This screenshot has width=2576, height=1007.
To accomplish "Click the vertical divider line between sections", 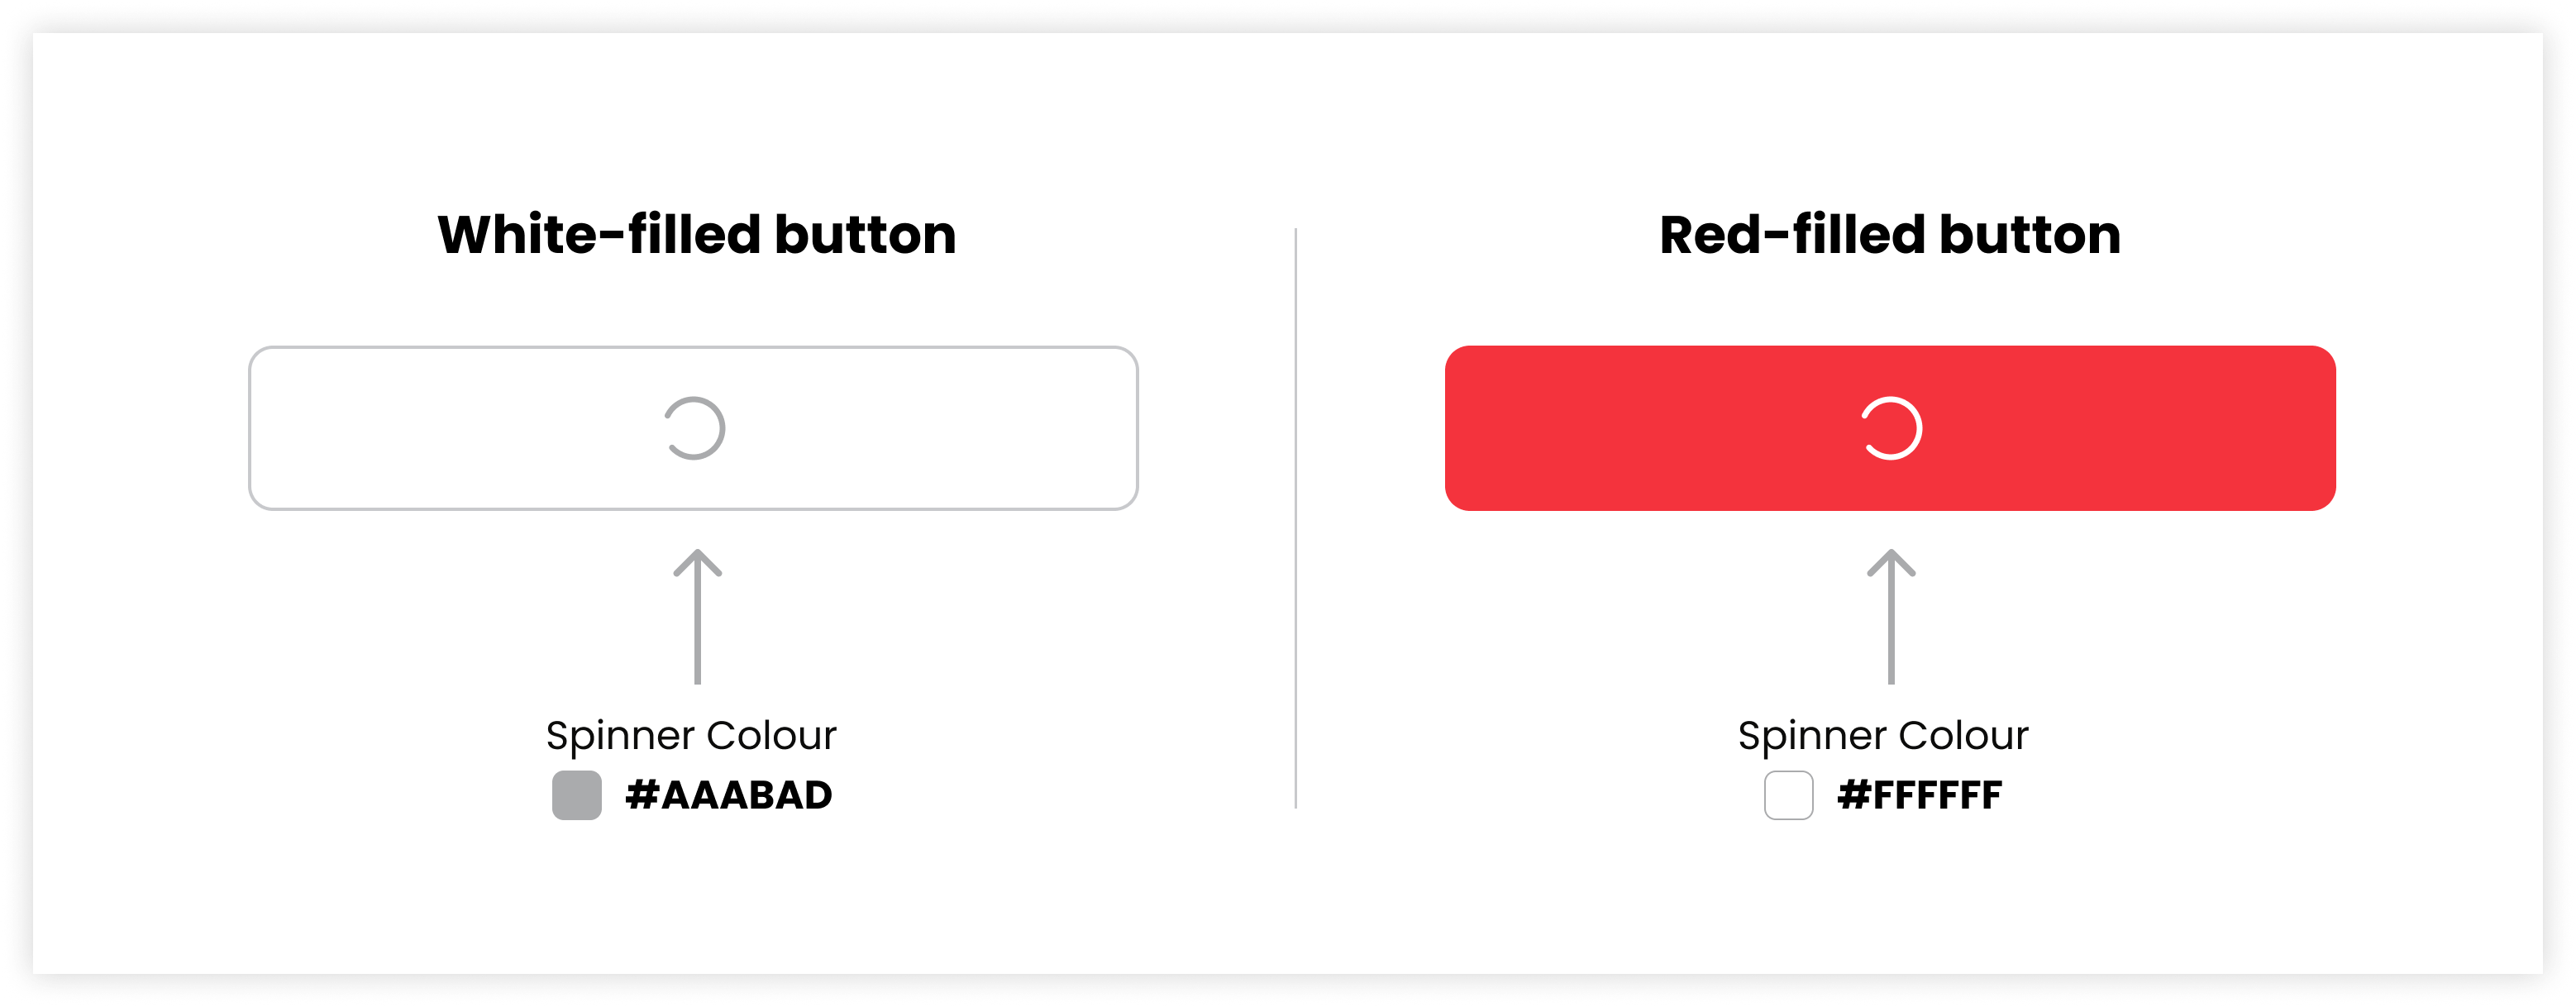I will coord(1296,518).
